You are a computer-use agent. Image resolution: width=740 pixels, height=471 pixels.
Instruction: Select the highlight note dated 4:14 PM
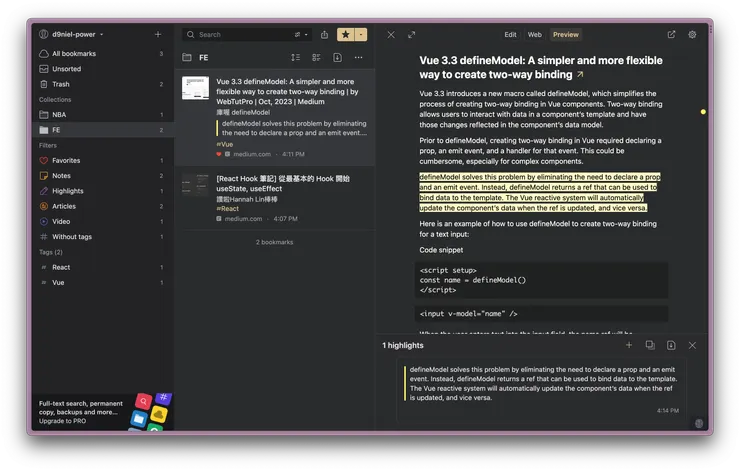pos(542,389)
